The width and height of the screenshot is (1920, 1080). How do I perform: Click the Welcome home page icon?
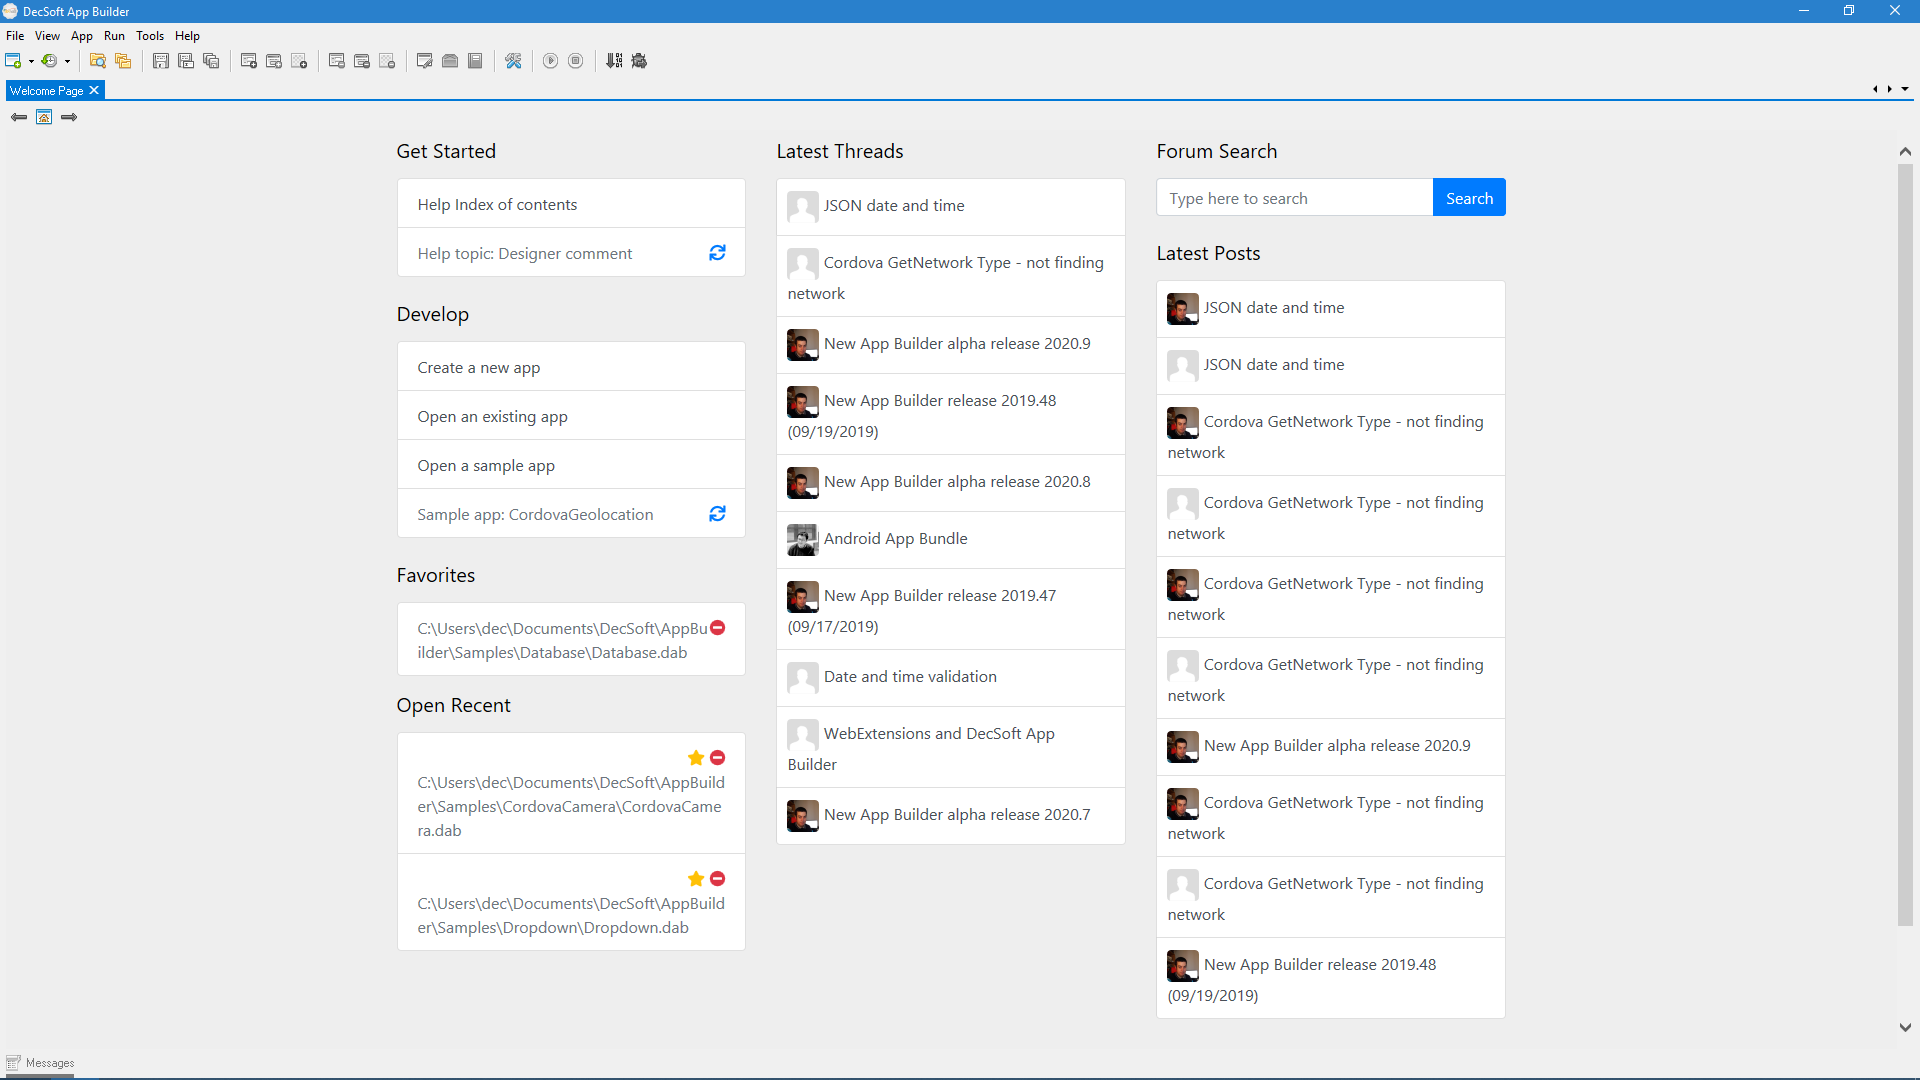coord(44,117)
